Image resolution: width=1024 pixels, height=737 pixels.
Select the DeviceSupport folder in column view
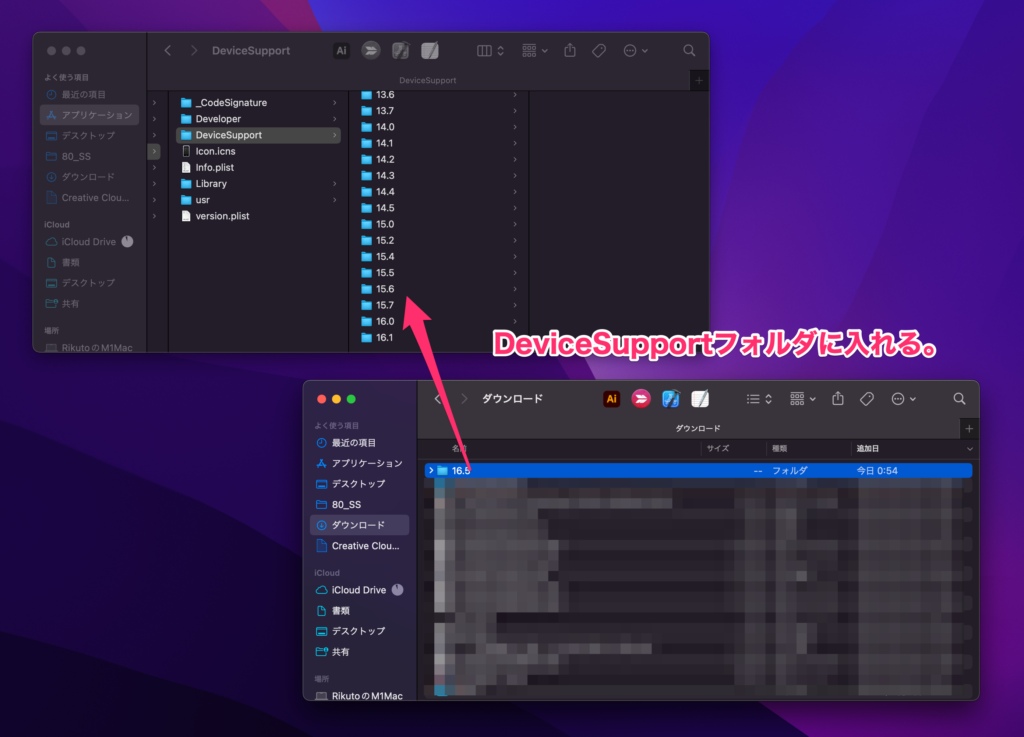(258, 135)
